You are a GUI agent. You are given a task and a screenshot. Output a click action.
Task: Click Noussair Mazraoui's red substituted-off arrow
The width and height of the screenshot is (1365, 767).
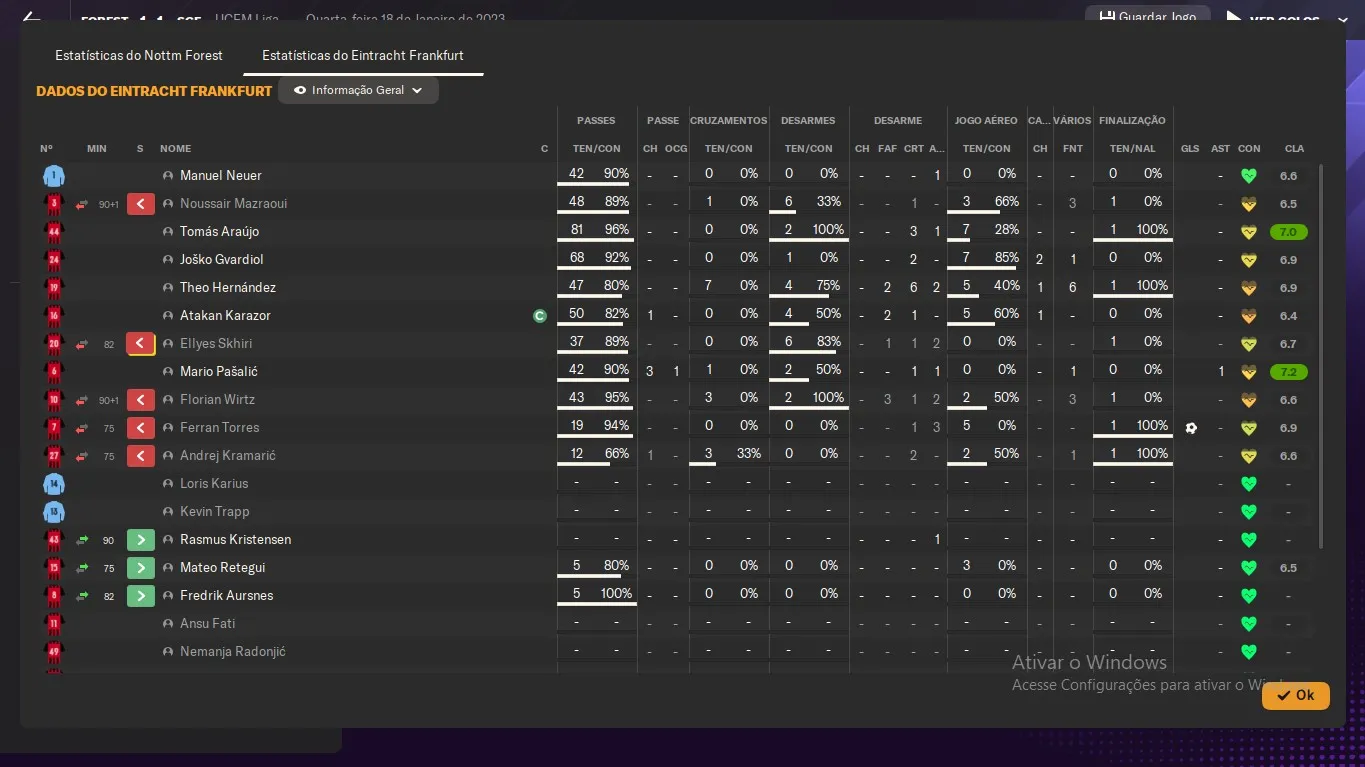141,204
